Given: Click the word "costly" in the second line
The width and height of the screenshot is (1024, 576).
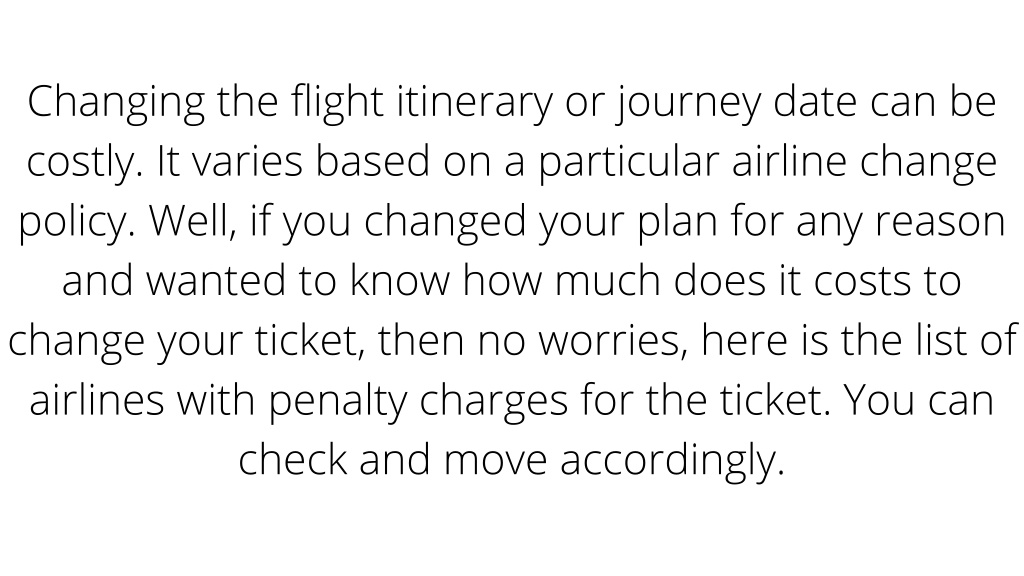Looking at the screenshot, I should 84,163.
